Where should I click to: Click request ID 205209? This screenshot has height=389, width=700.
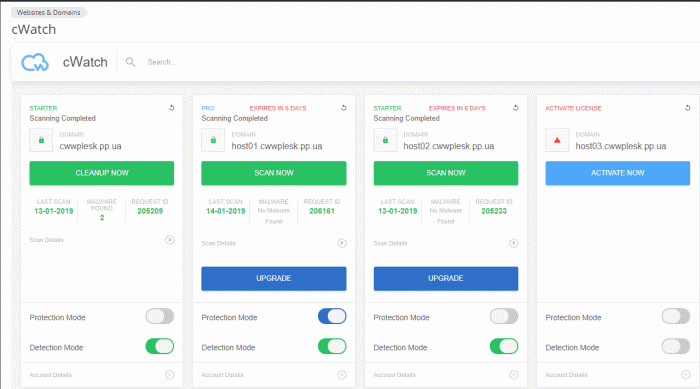(150, 211)
